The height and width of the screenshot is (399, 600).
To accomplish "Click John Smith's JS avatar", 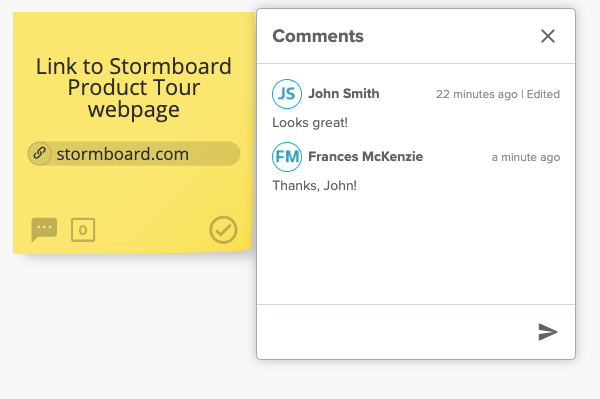I will [x=287, y=94].
